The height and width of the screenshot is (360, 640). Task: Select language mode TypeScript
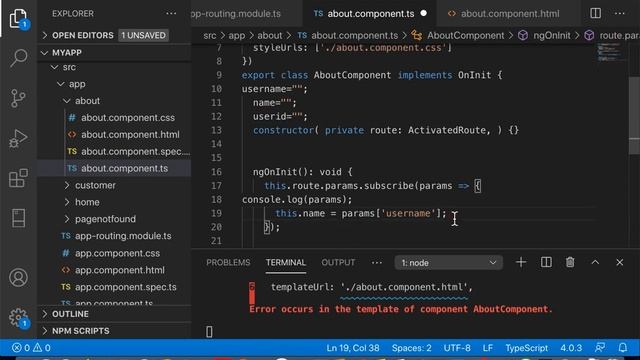point(527,348)
